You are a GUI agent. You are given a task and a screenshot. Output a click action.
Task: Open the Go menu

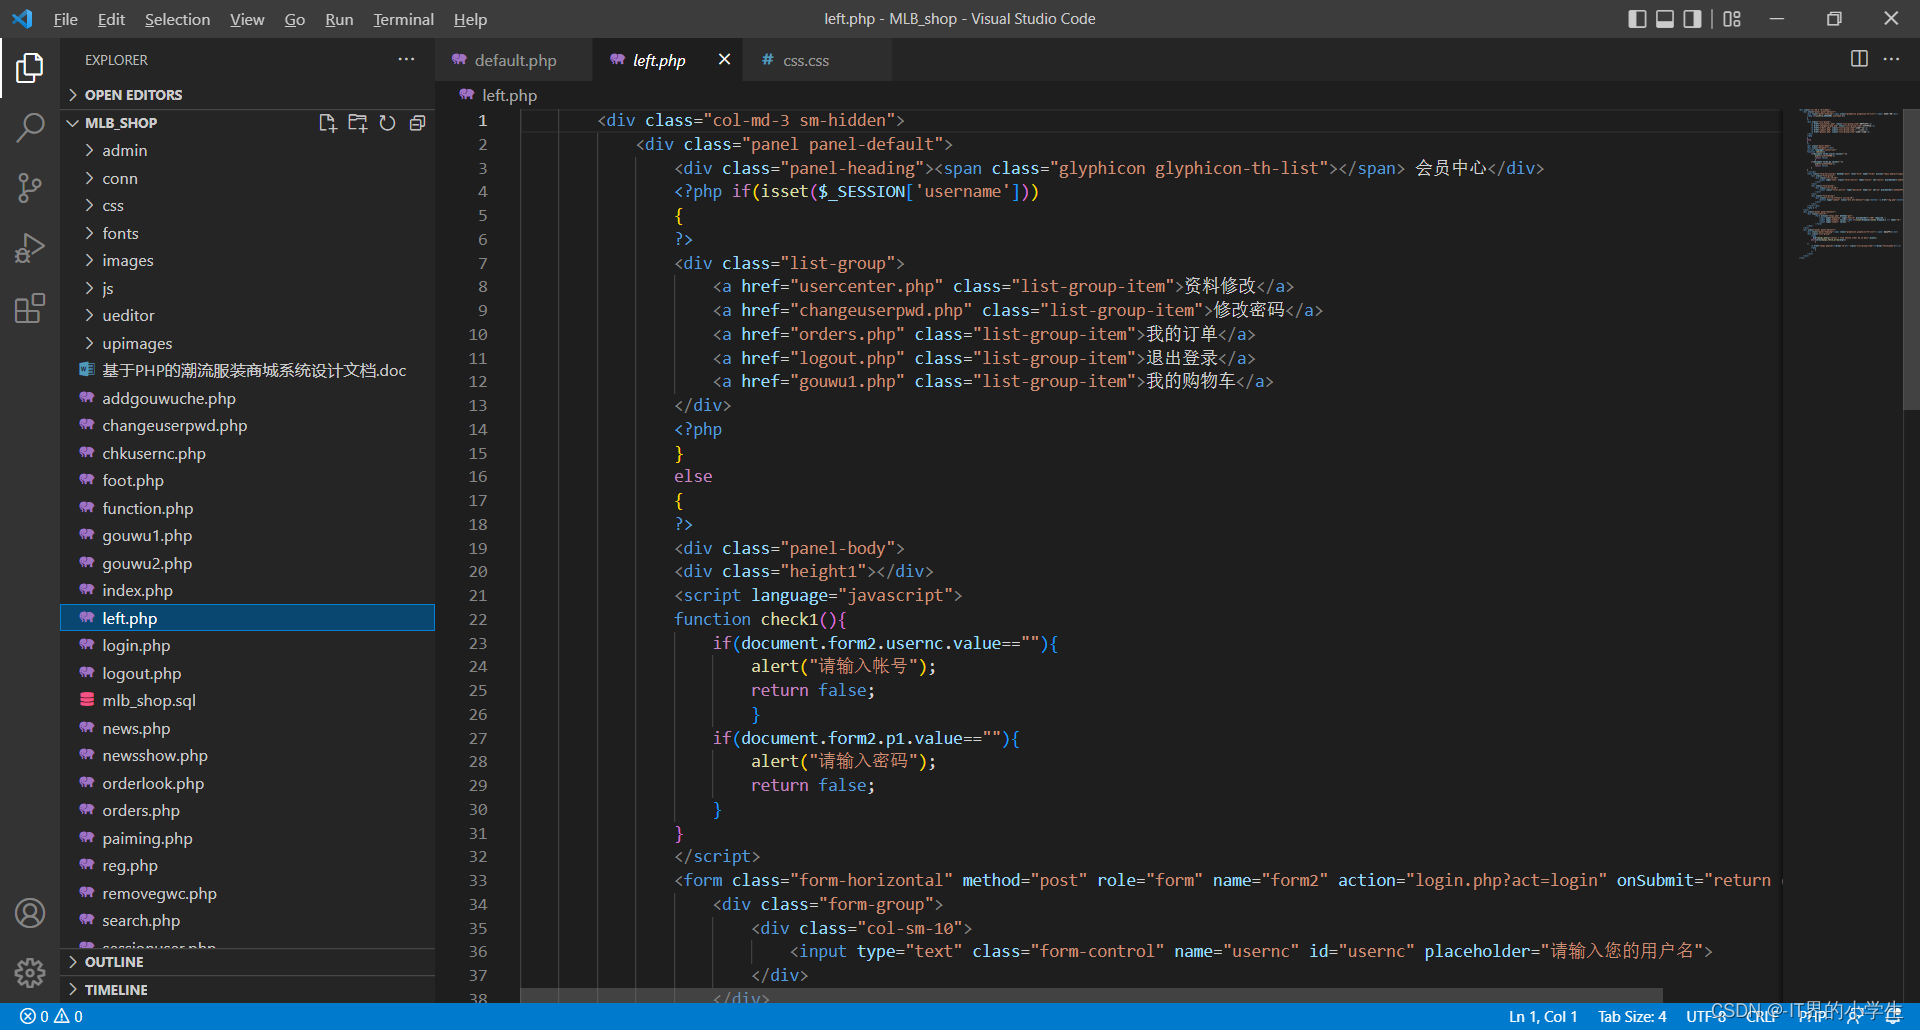pos(294,19)
